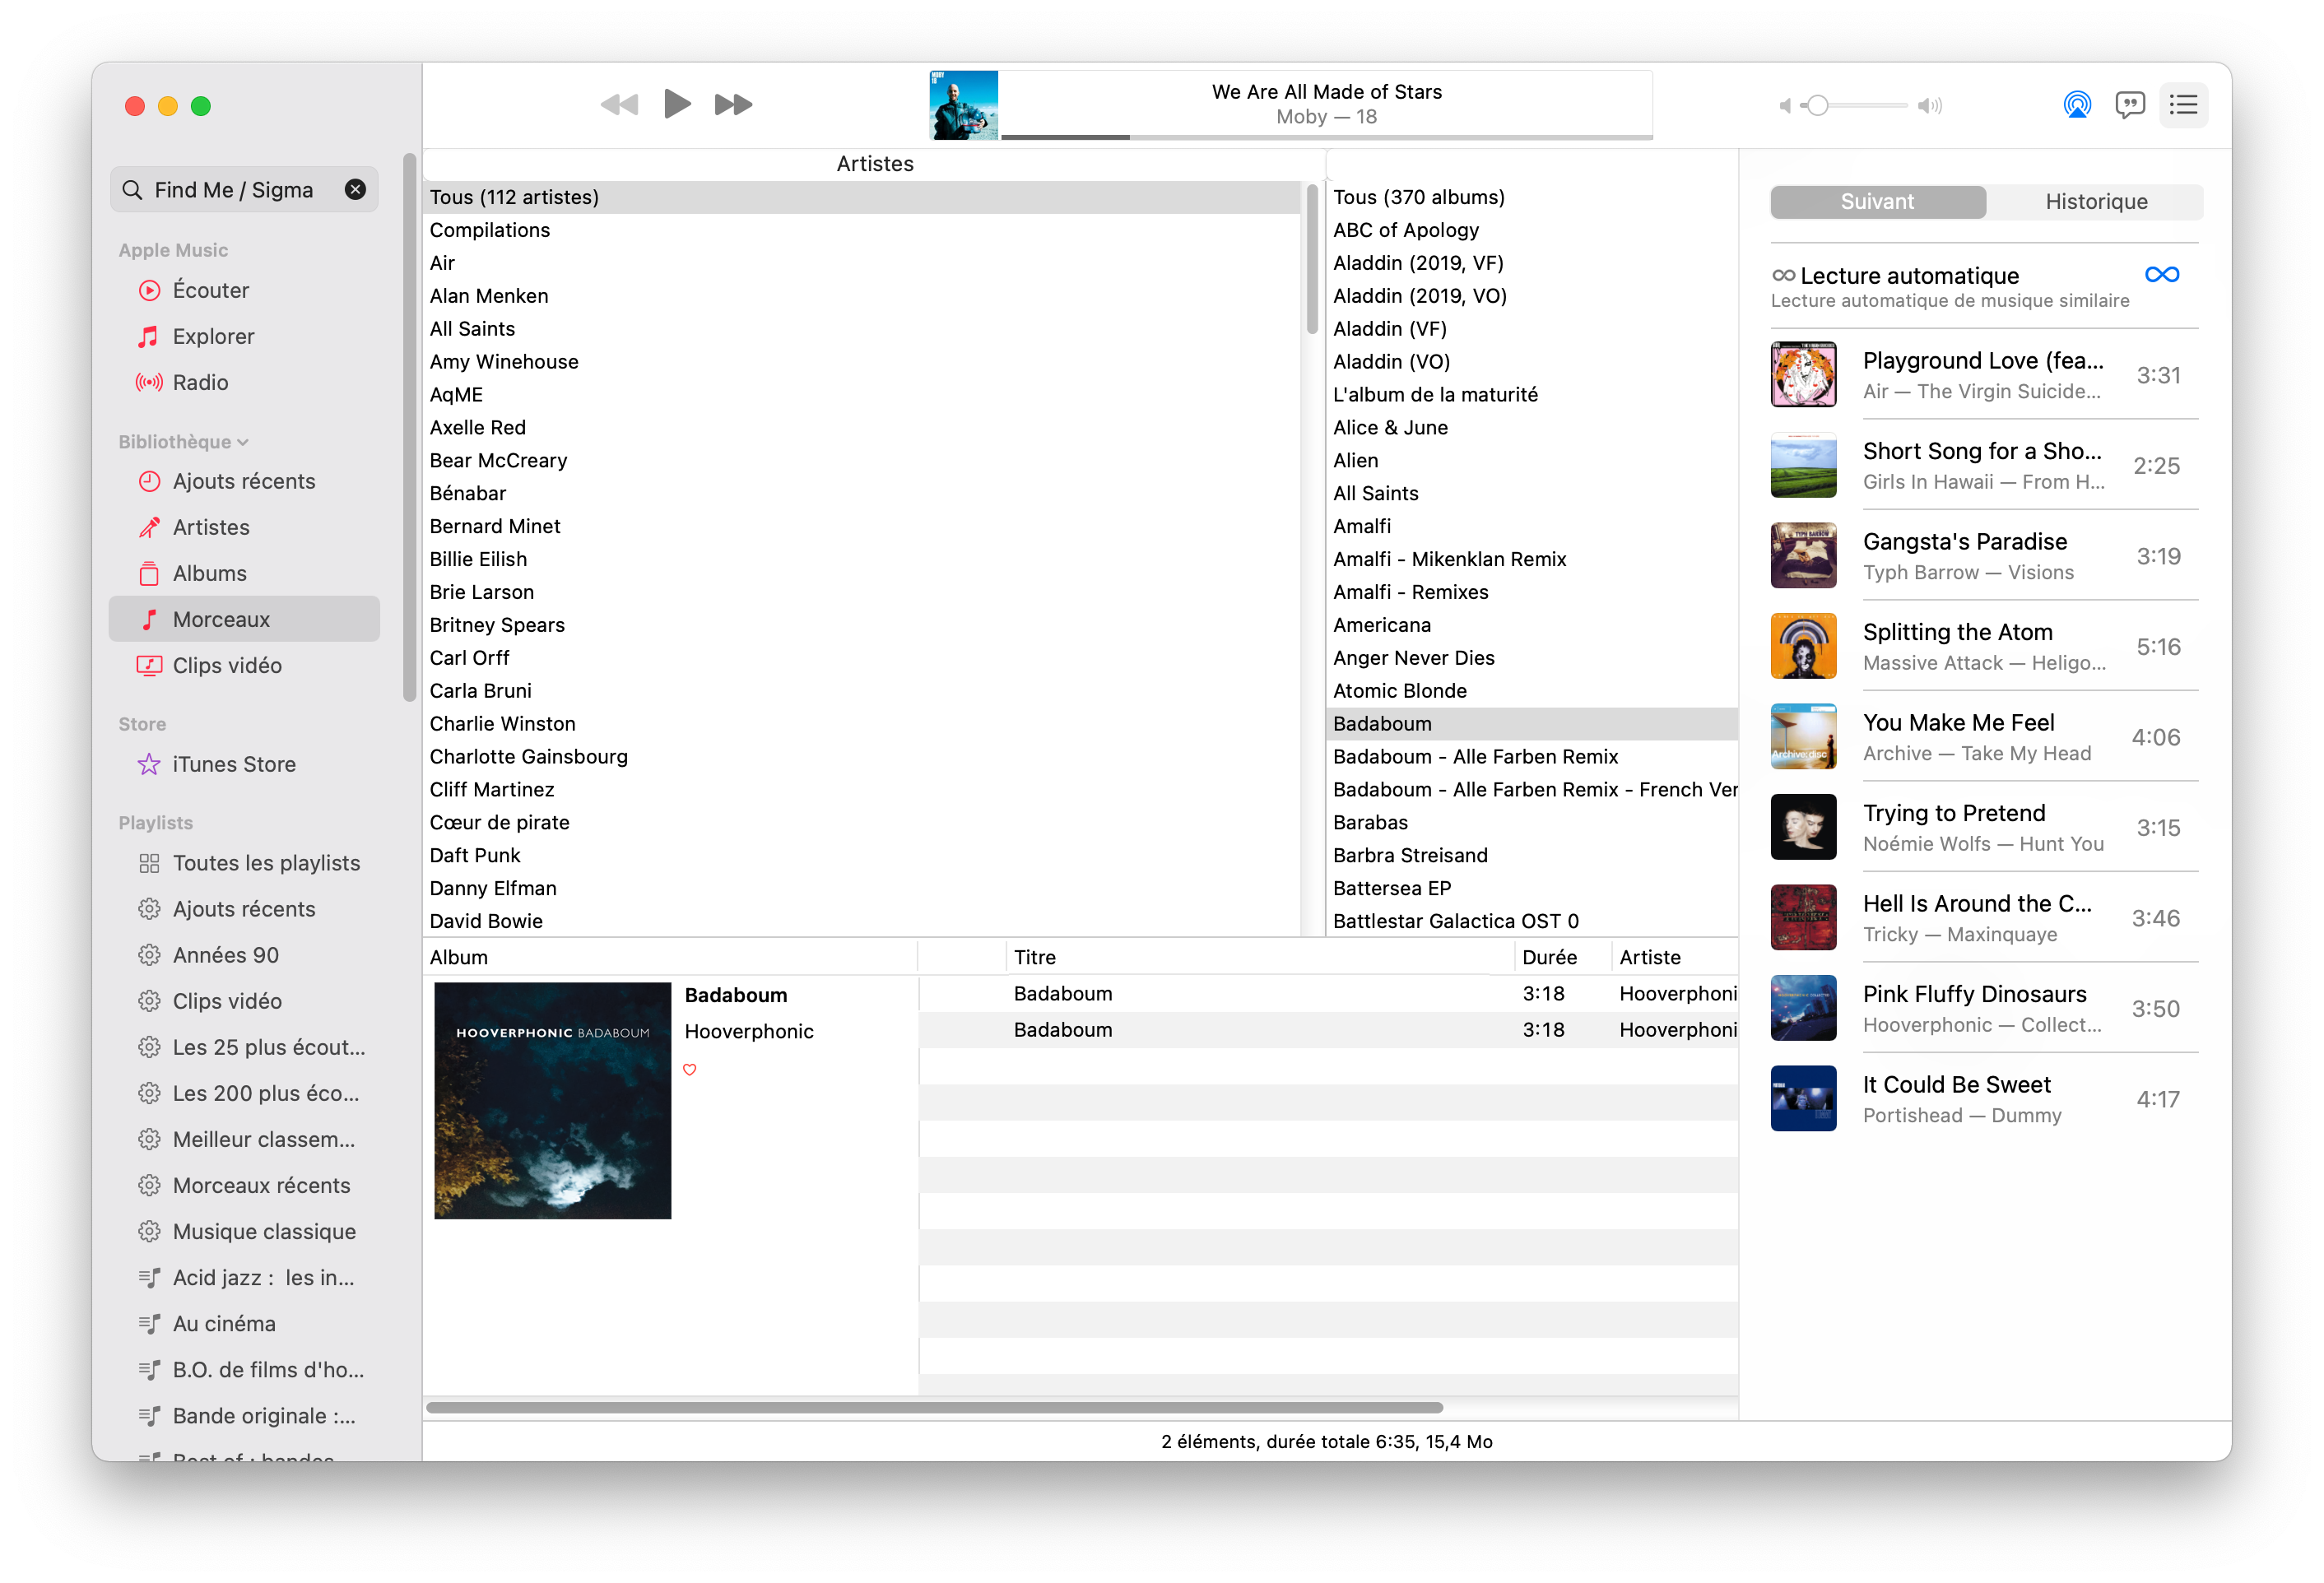Start playback with the play button
The height and width of the screenshot is (1583, 2324).
point(677,104)
